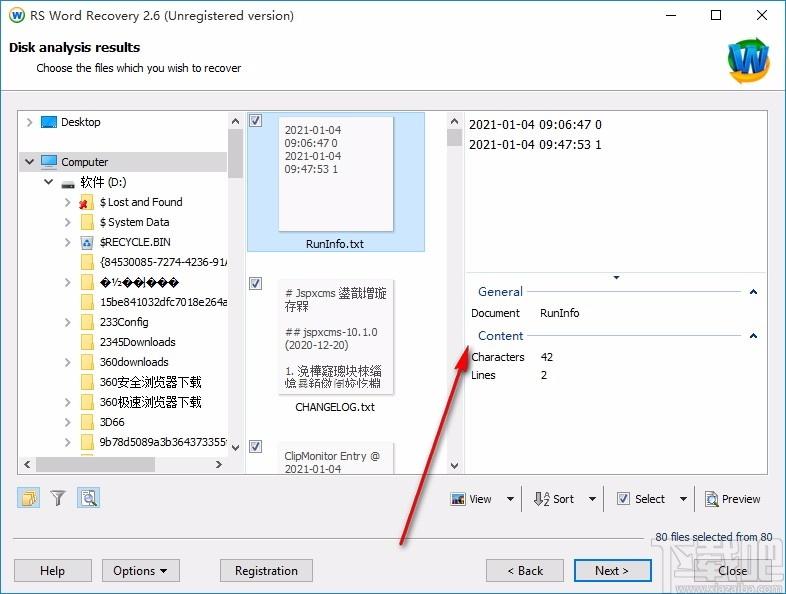Click the folder tree vertical scrollbar thumb
Screen dimensions: 786x594
235,153
